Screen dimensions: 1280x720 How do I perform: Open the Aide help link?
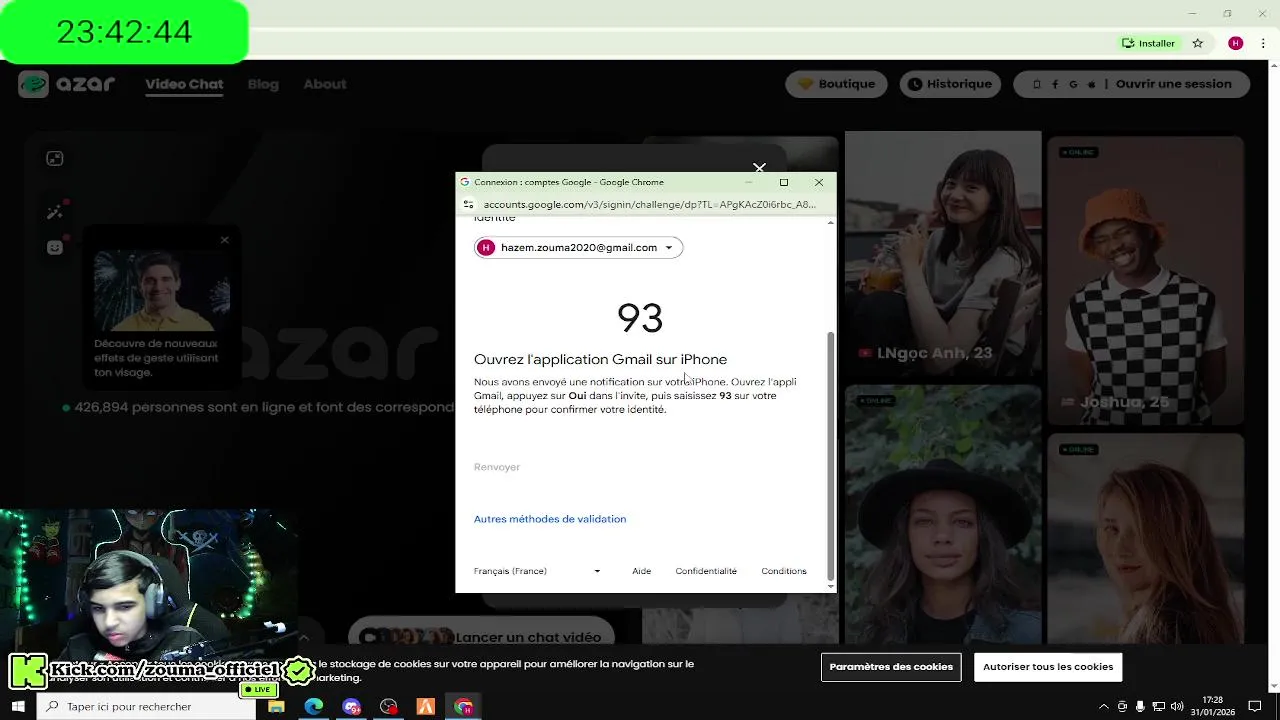tap(641, 571)
